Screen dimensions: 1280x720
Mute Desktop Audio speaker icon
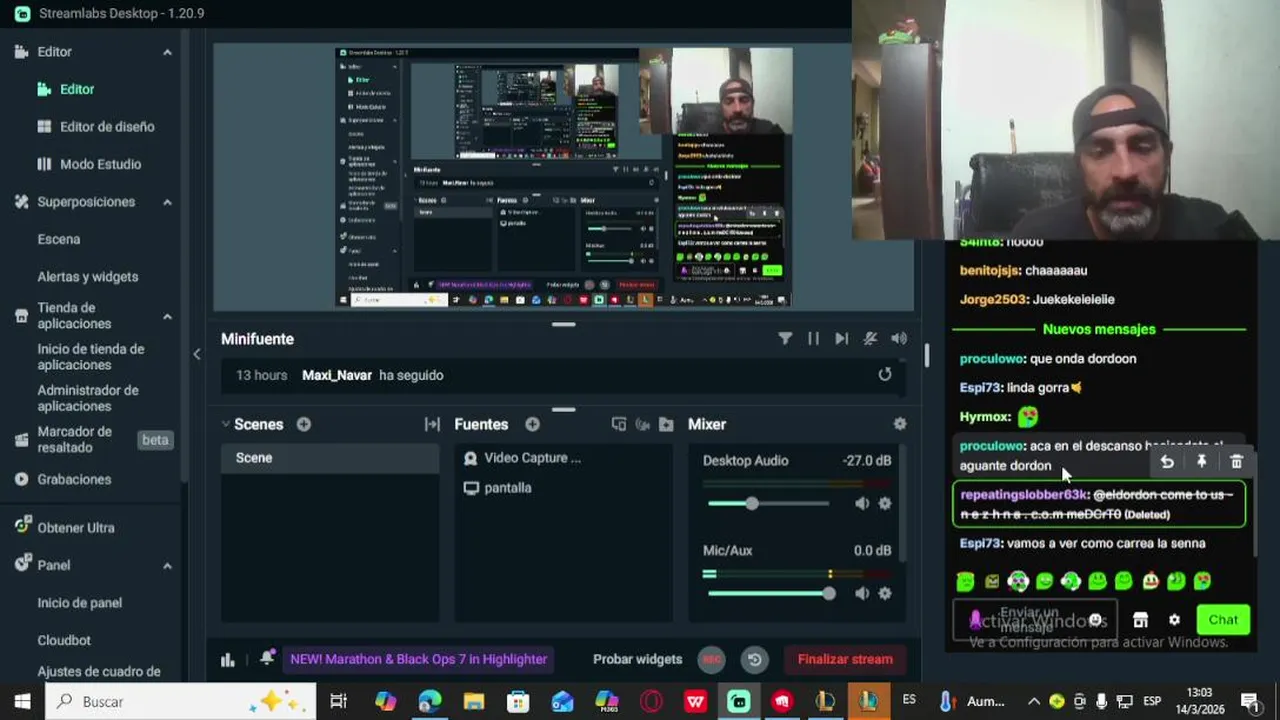862,503
